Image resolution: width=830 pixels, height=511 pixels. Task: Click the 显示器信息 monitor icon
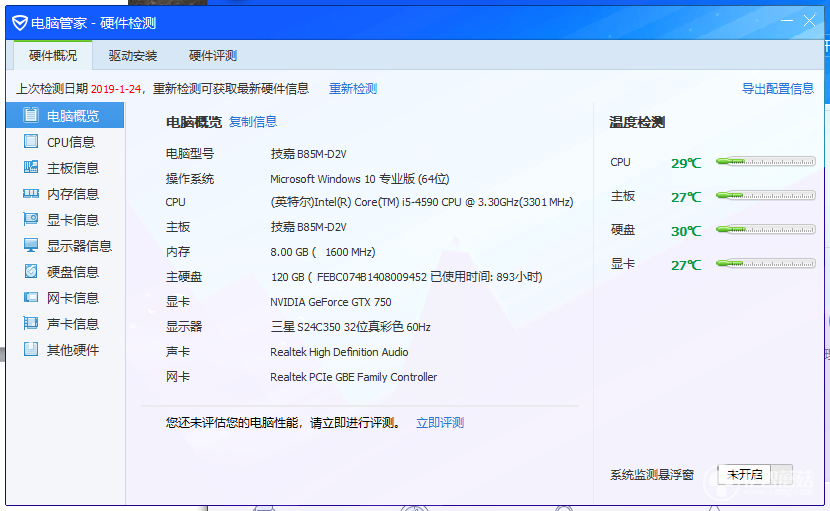pyautogui.click(x=31, y=245)
